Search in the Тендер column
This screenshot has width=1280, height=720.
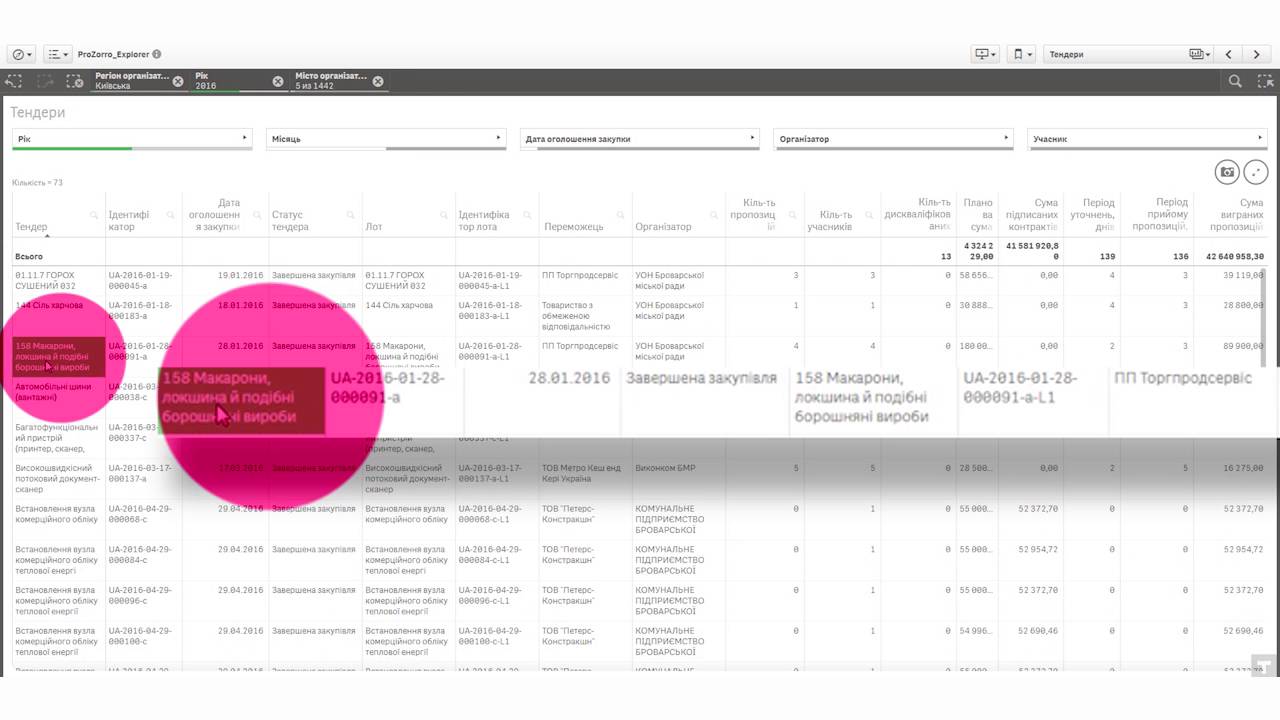94,215
